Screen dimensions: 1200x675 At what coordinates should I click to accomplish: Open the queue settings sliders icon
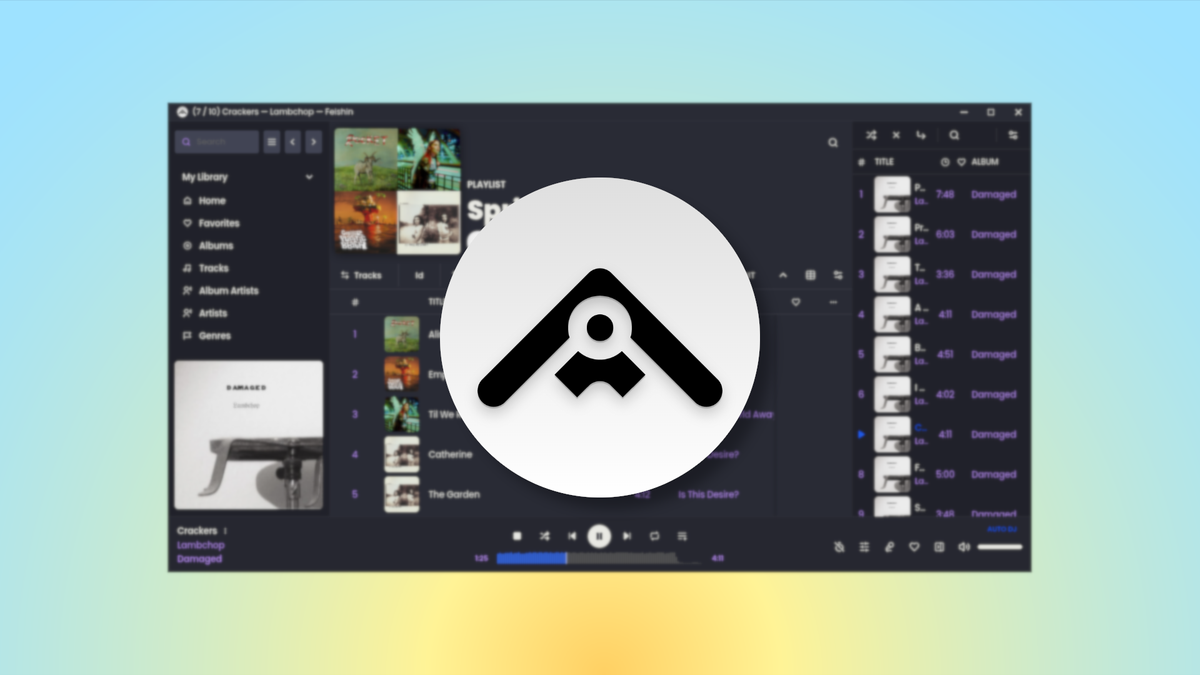click(x=1013, y=135)
